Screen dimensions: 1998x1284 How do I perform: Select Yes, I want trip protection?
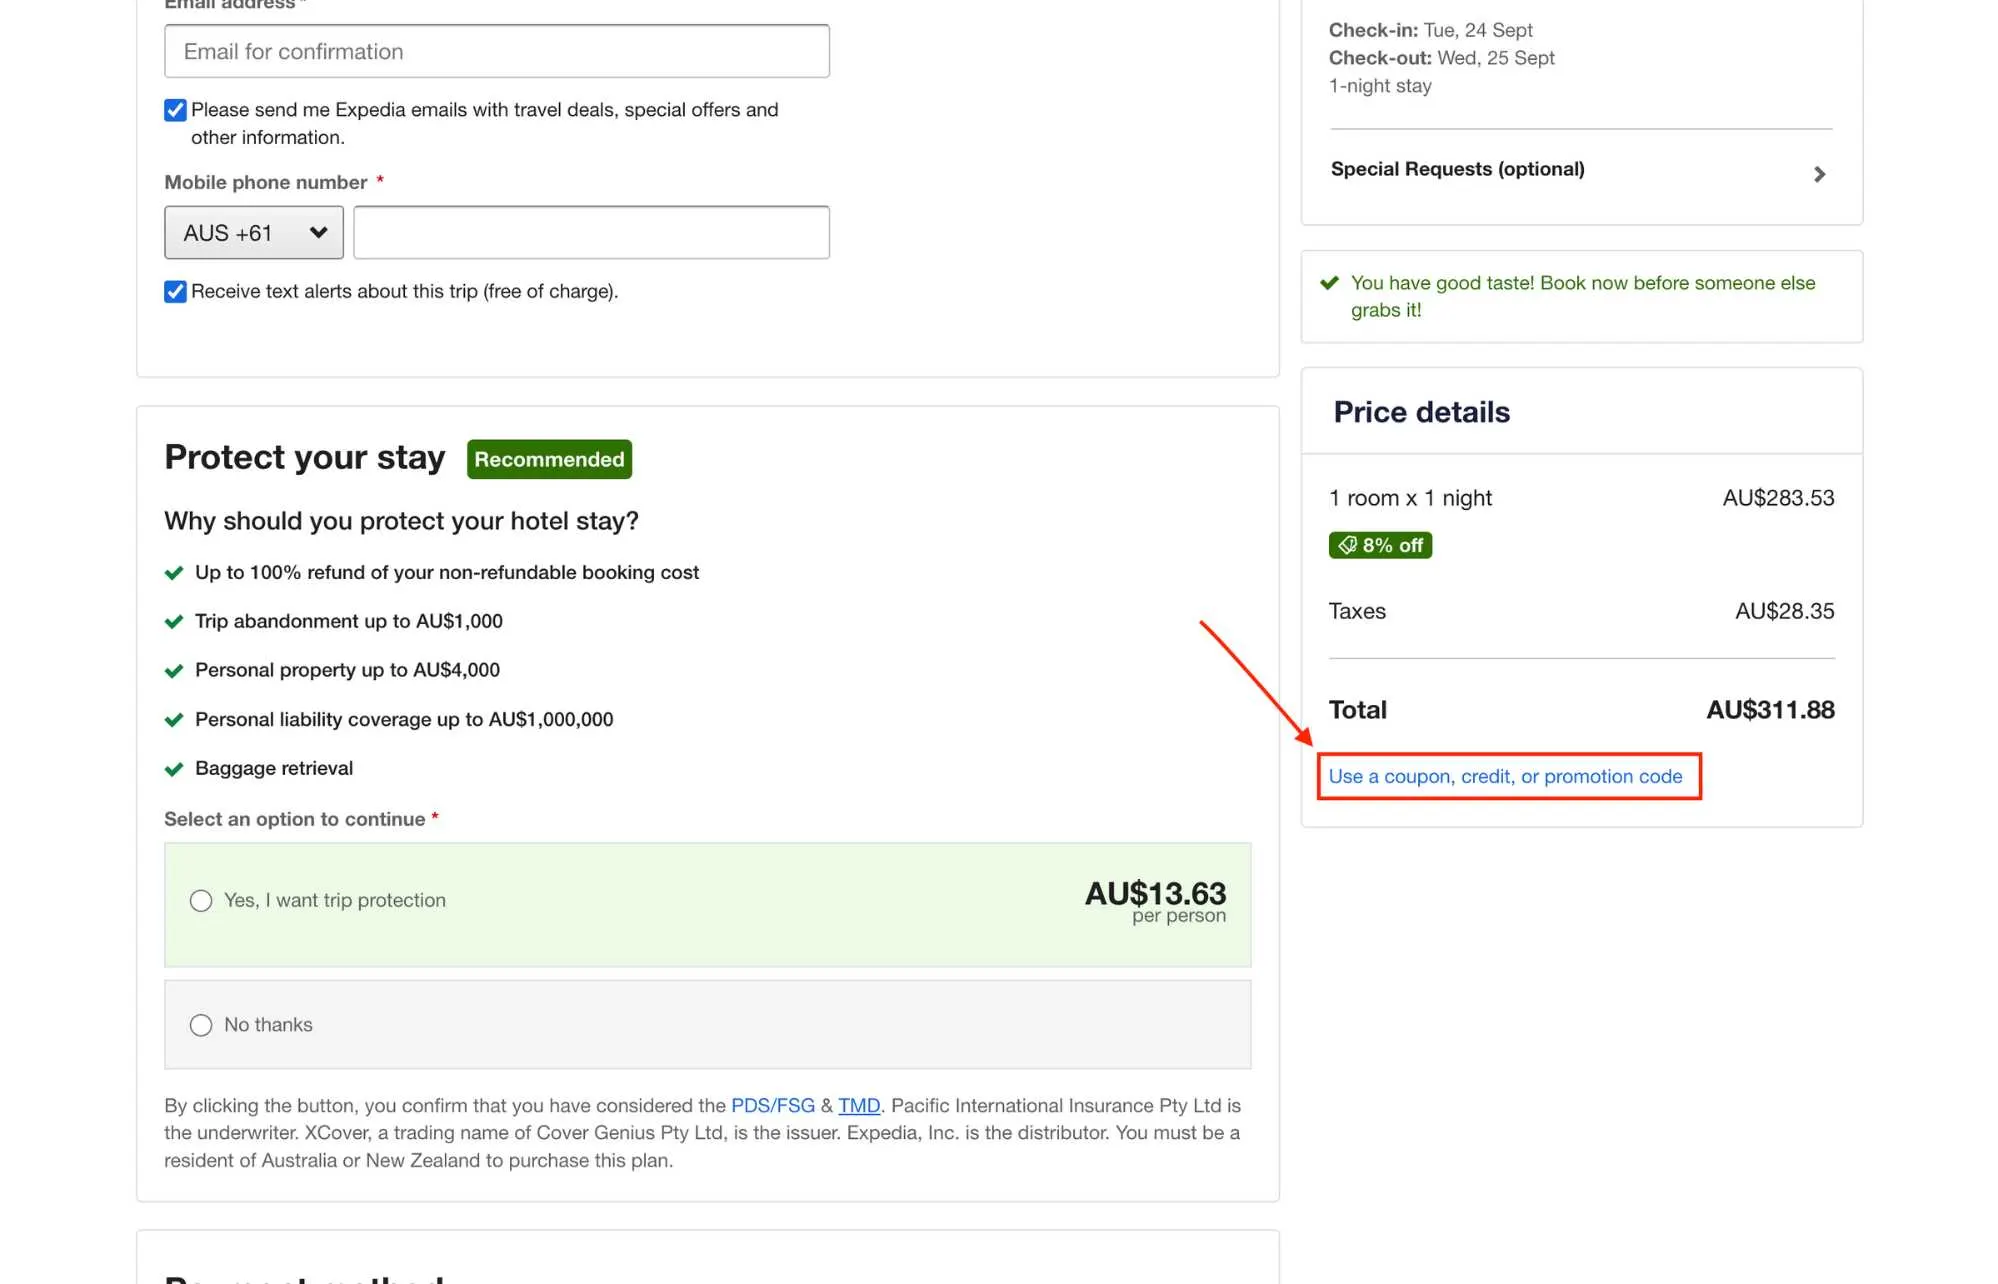pyautogui.click(x=201, y=901)
